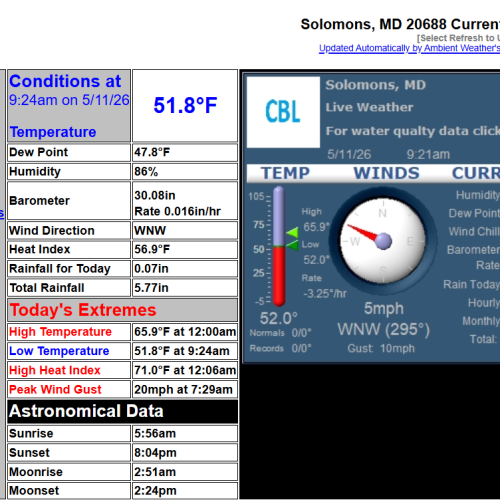Click the Normals 0/0° text
This screenshot has height=500, width=500.
pos(280,333)
